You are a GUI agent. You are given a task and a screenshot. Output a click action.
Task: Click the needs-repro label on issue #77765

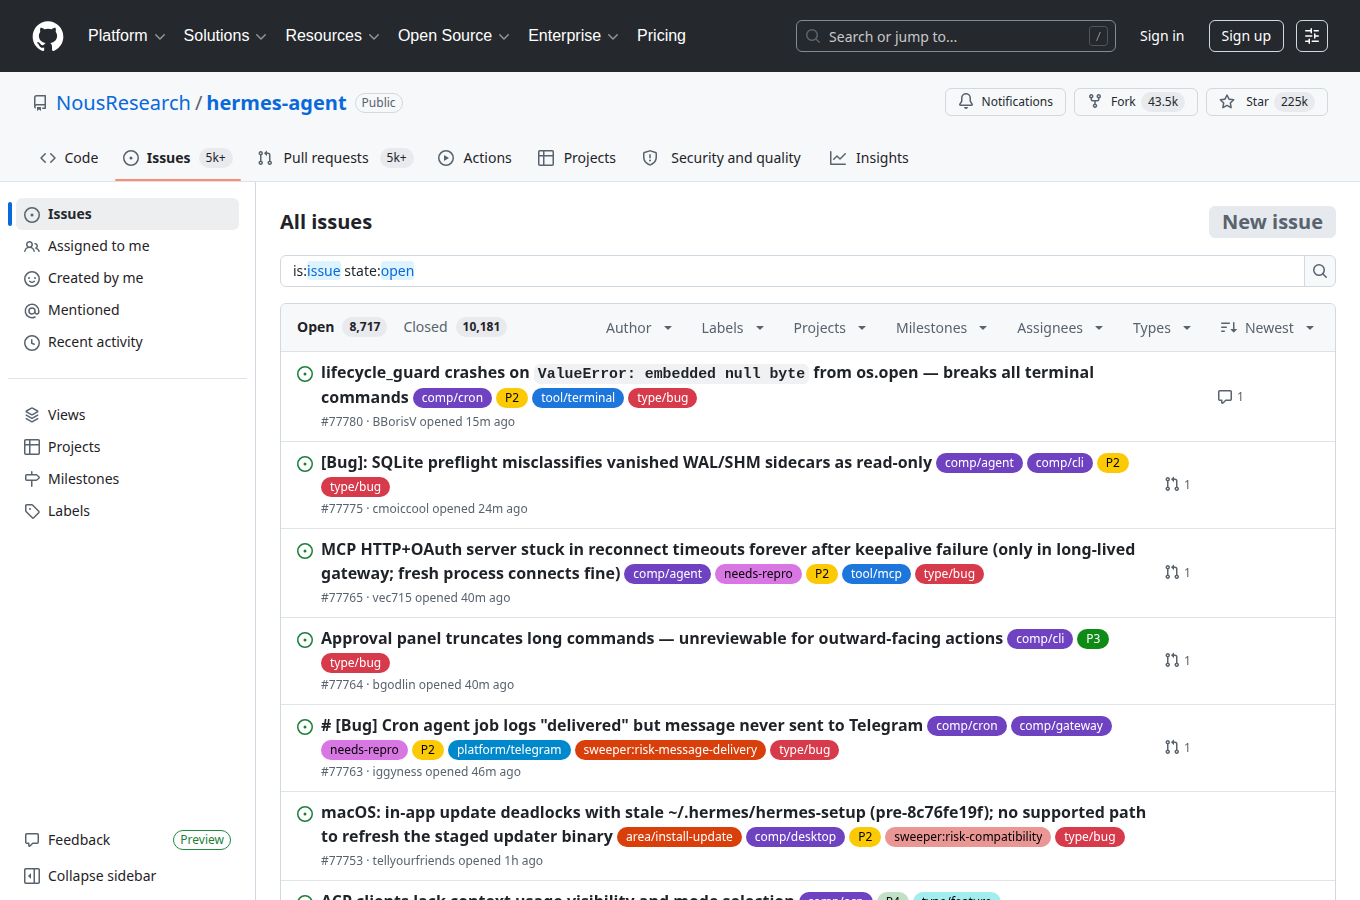758,574
